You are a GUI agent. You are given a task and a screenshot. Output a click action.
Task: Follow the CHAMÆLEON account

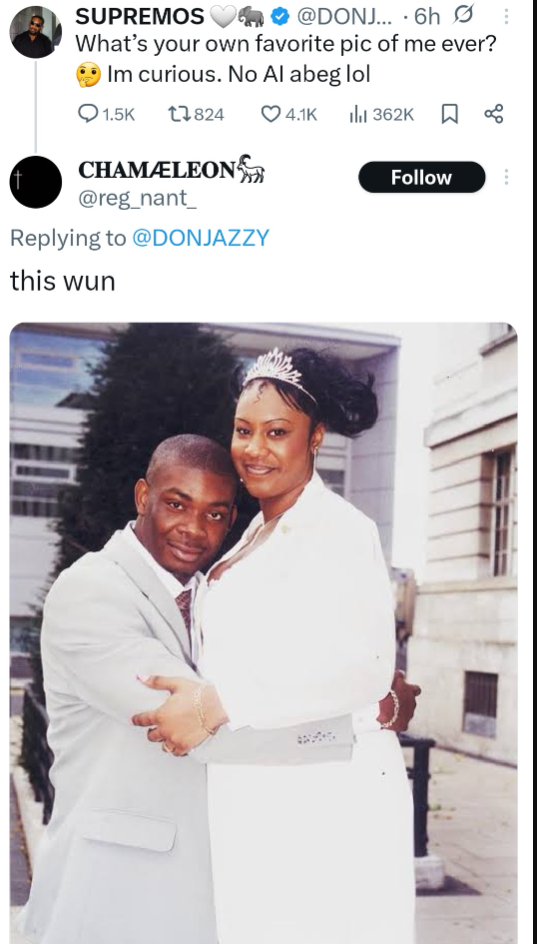click(422, 177)
